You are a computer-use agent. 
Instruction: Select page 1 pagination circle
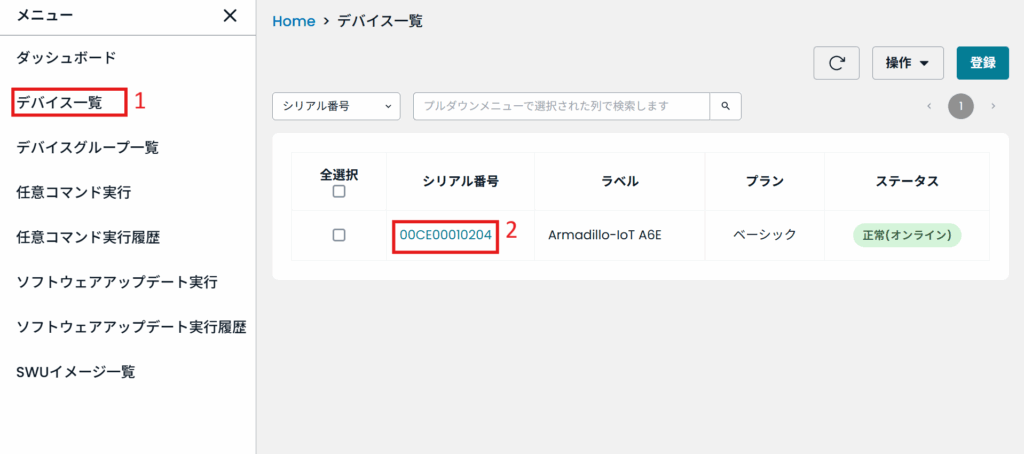(961, 106)
